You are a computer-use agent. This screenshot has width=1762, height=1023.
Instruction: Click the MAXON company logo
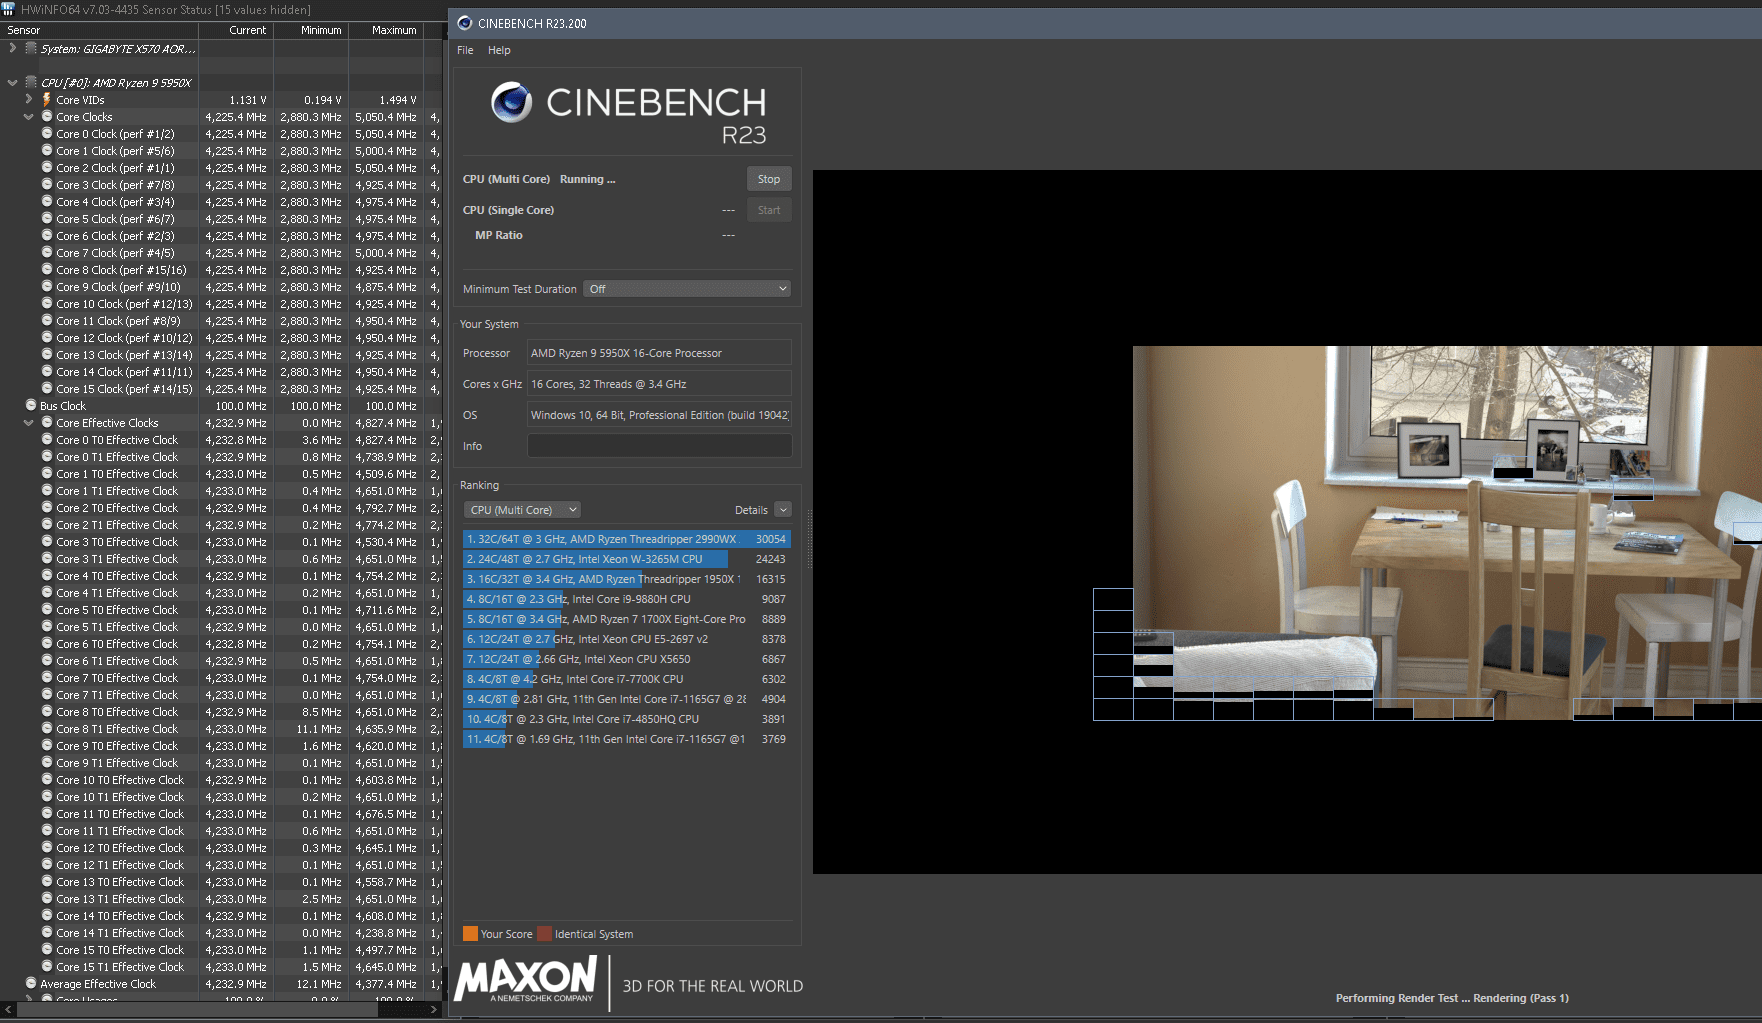526,979
